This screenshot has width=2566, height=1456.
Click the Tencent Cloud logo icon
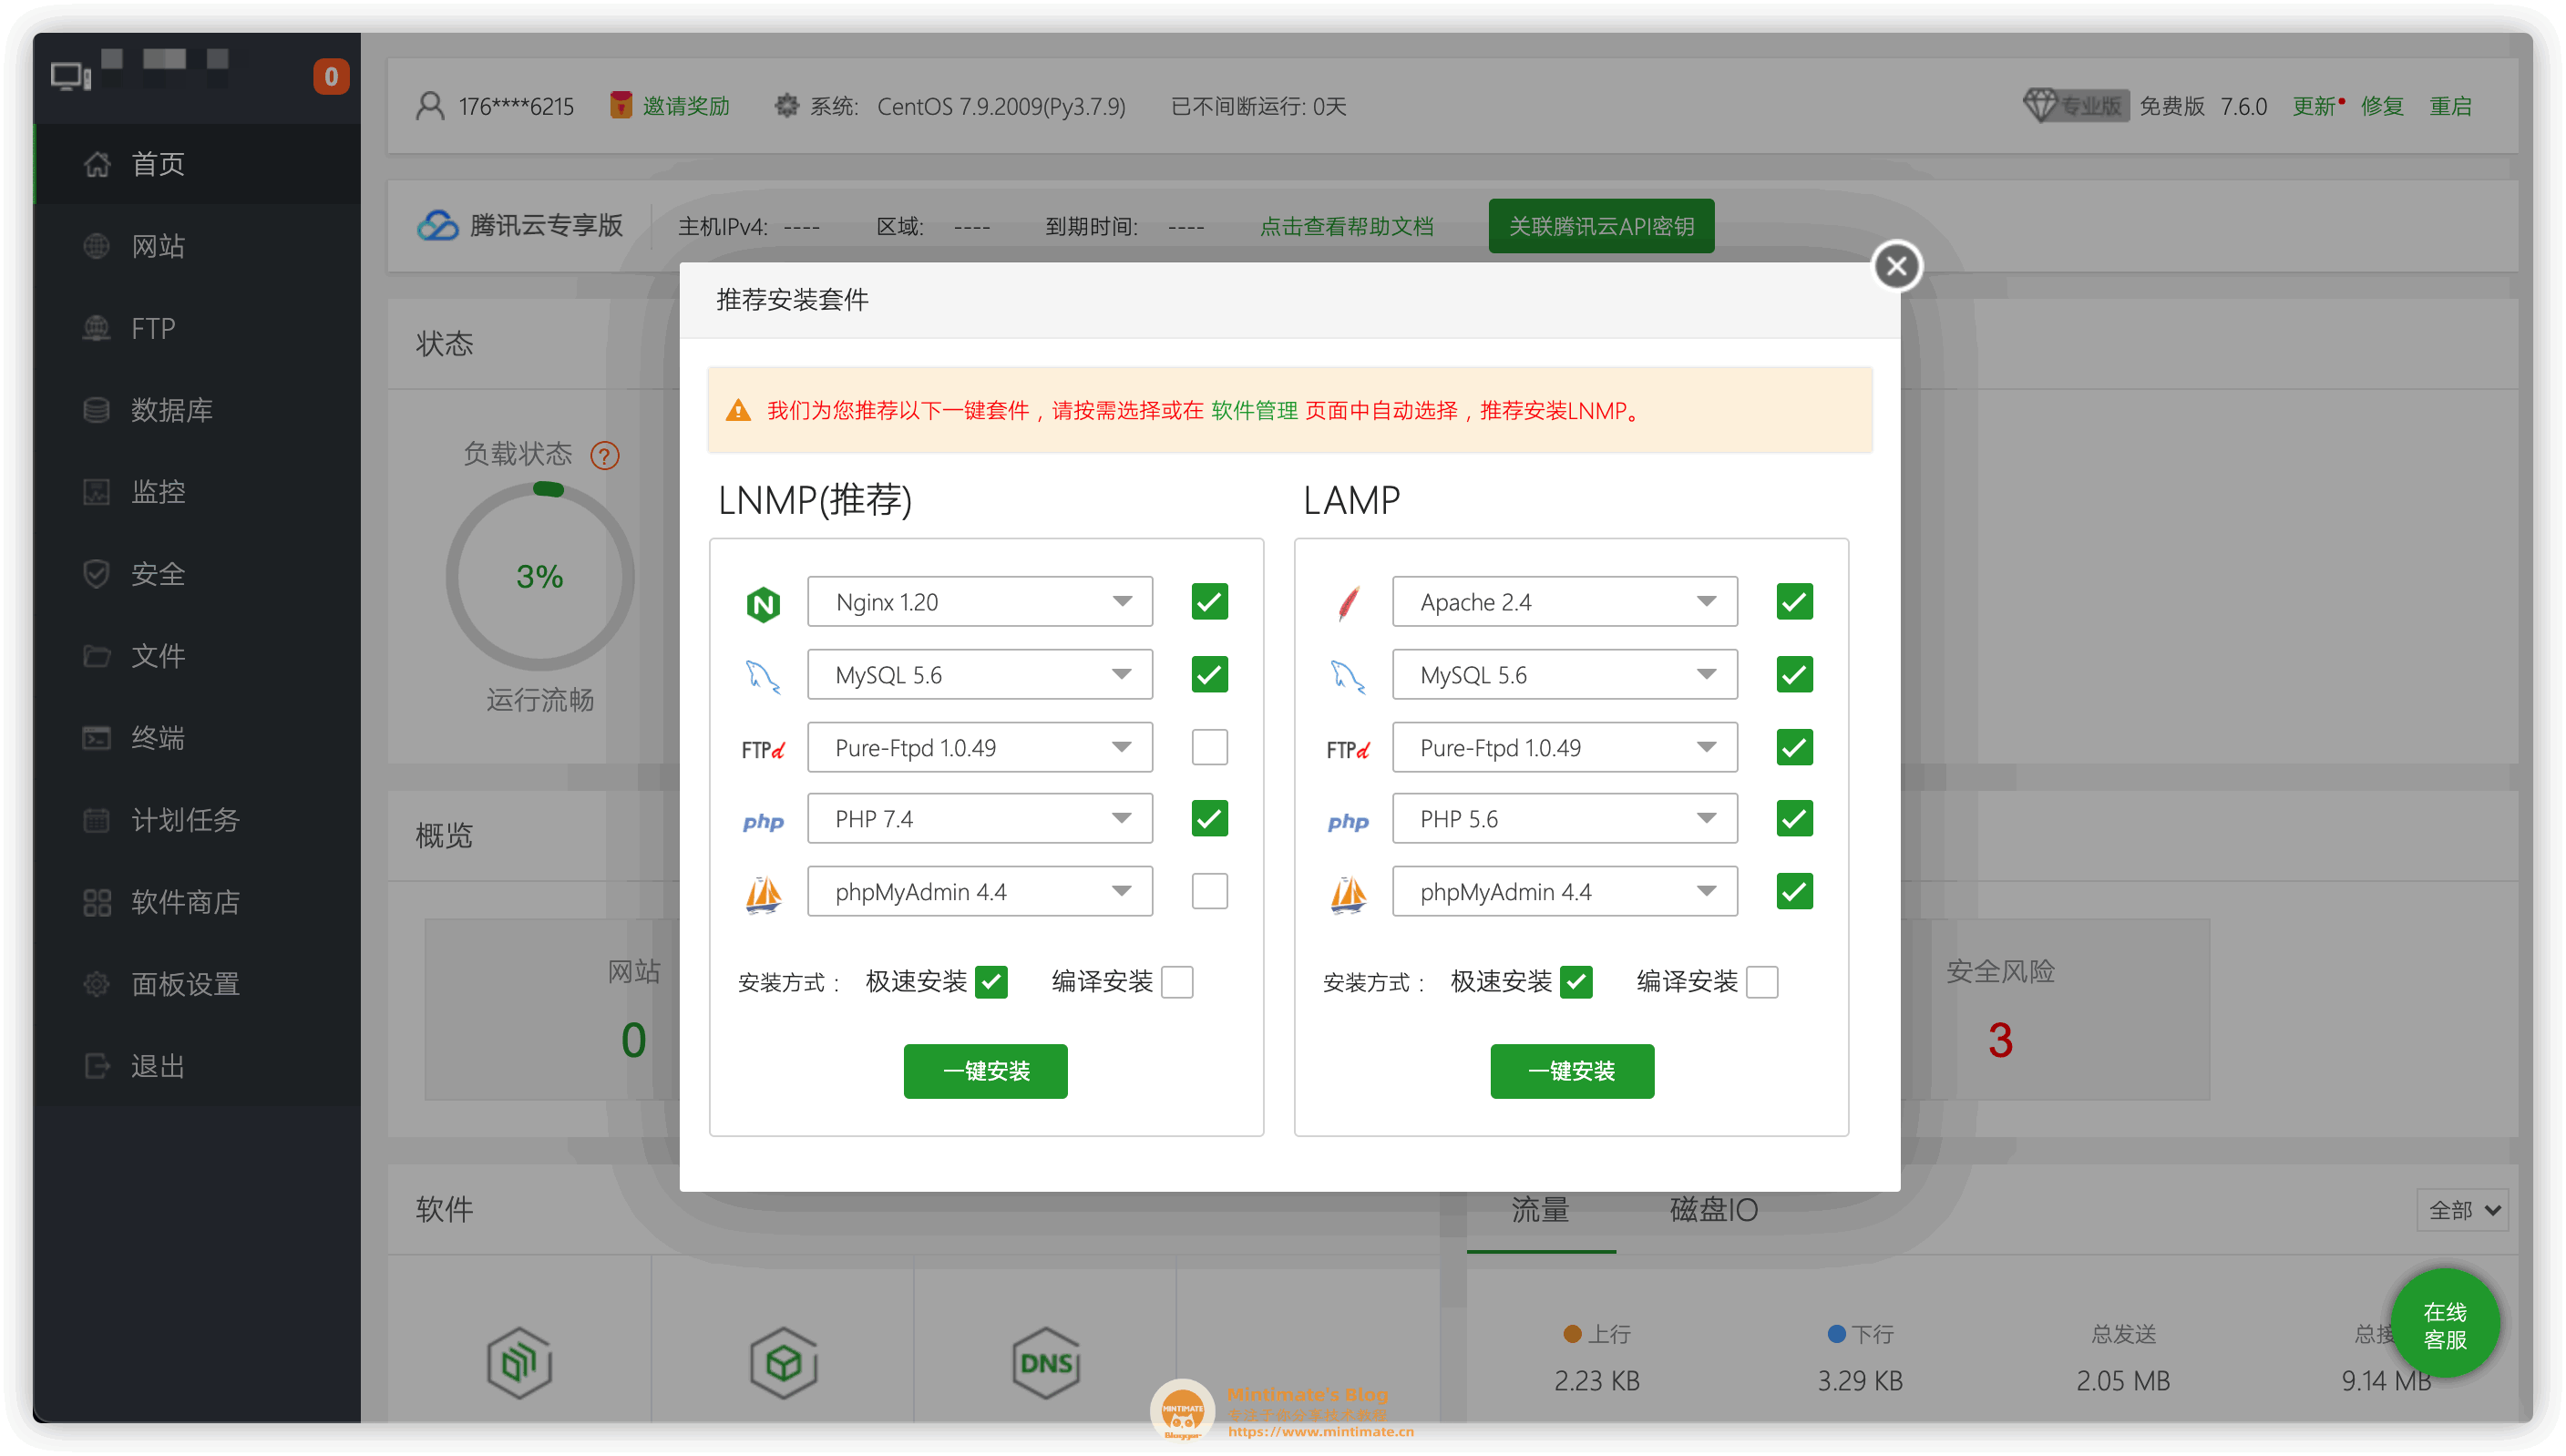point(438,226)
